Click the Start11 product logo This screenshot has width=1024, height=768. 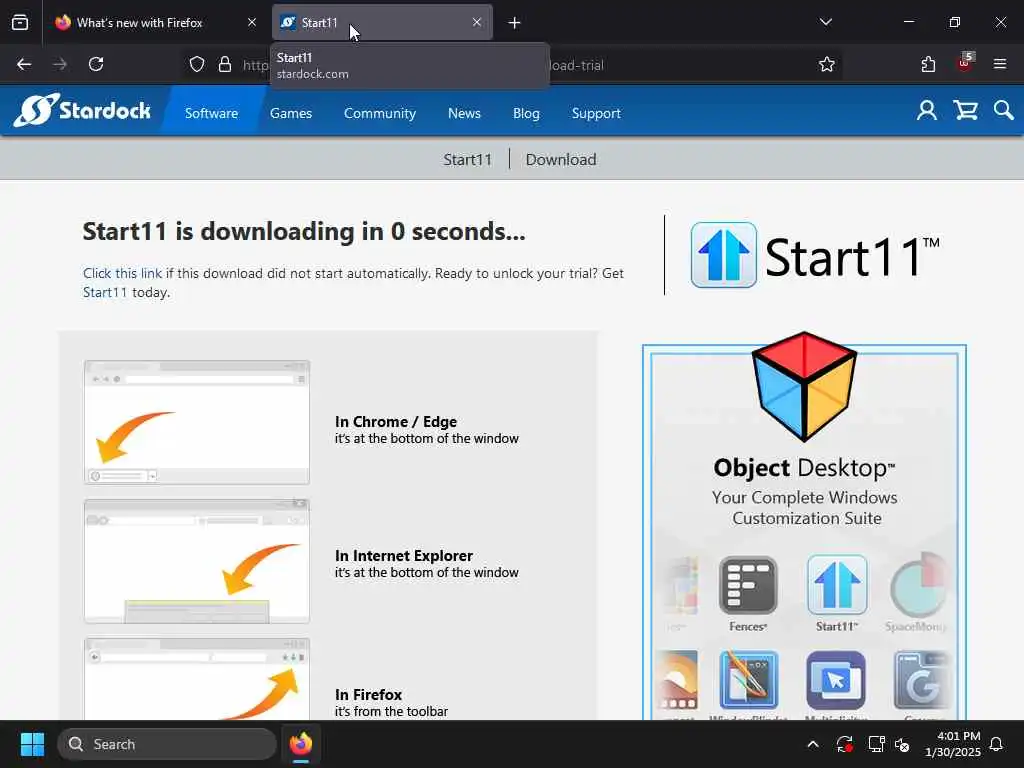(x=815, y=255)
